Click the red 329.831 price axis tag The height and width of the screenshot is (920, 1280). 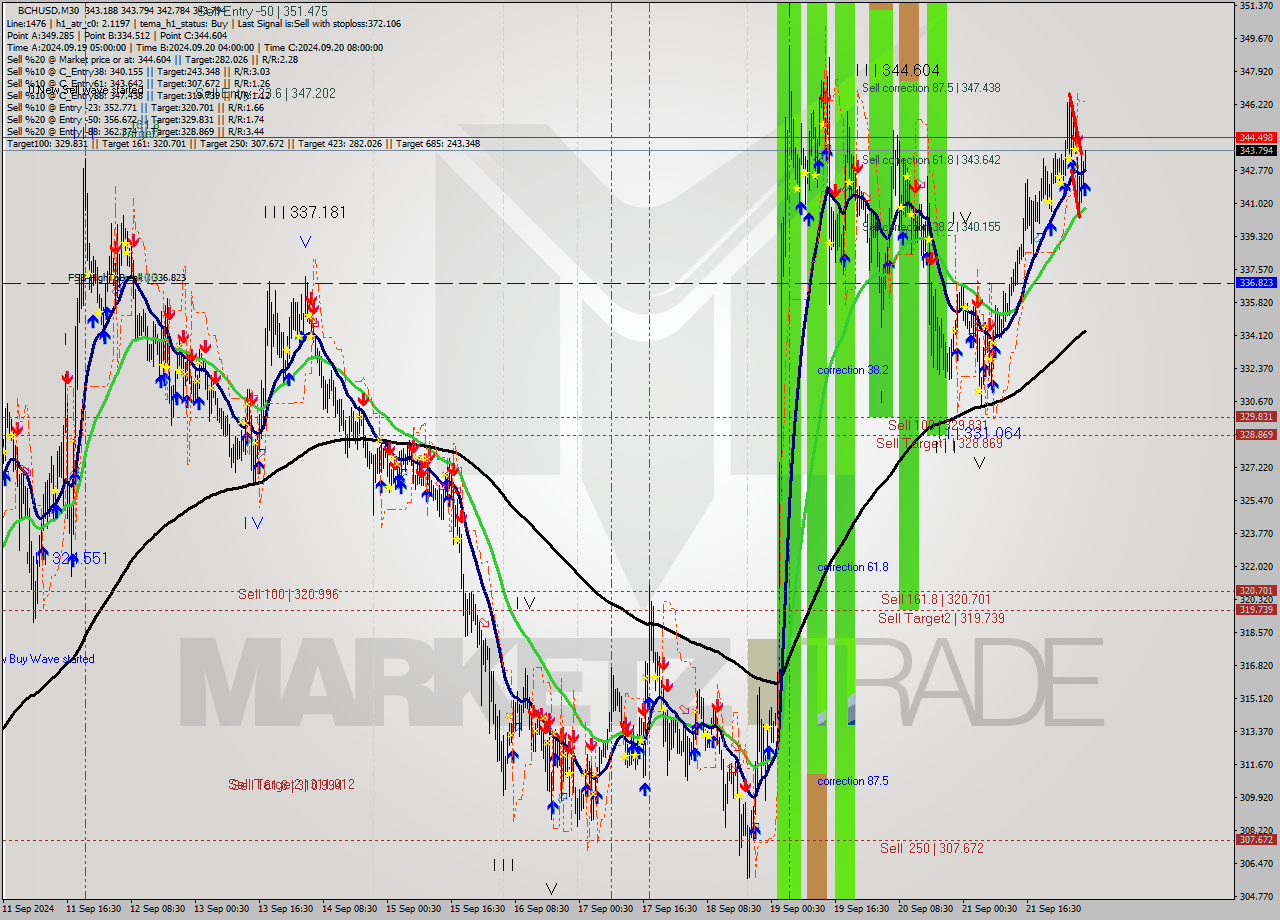[x=1256, y=417]
